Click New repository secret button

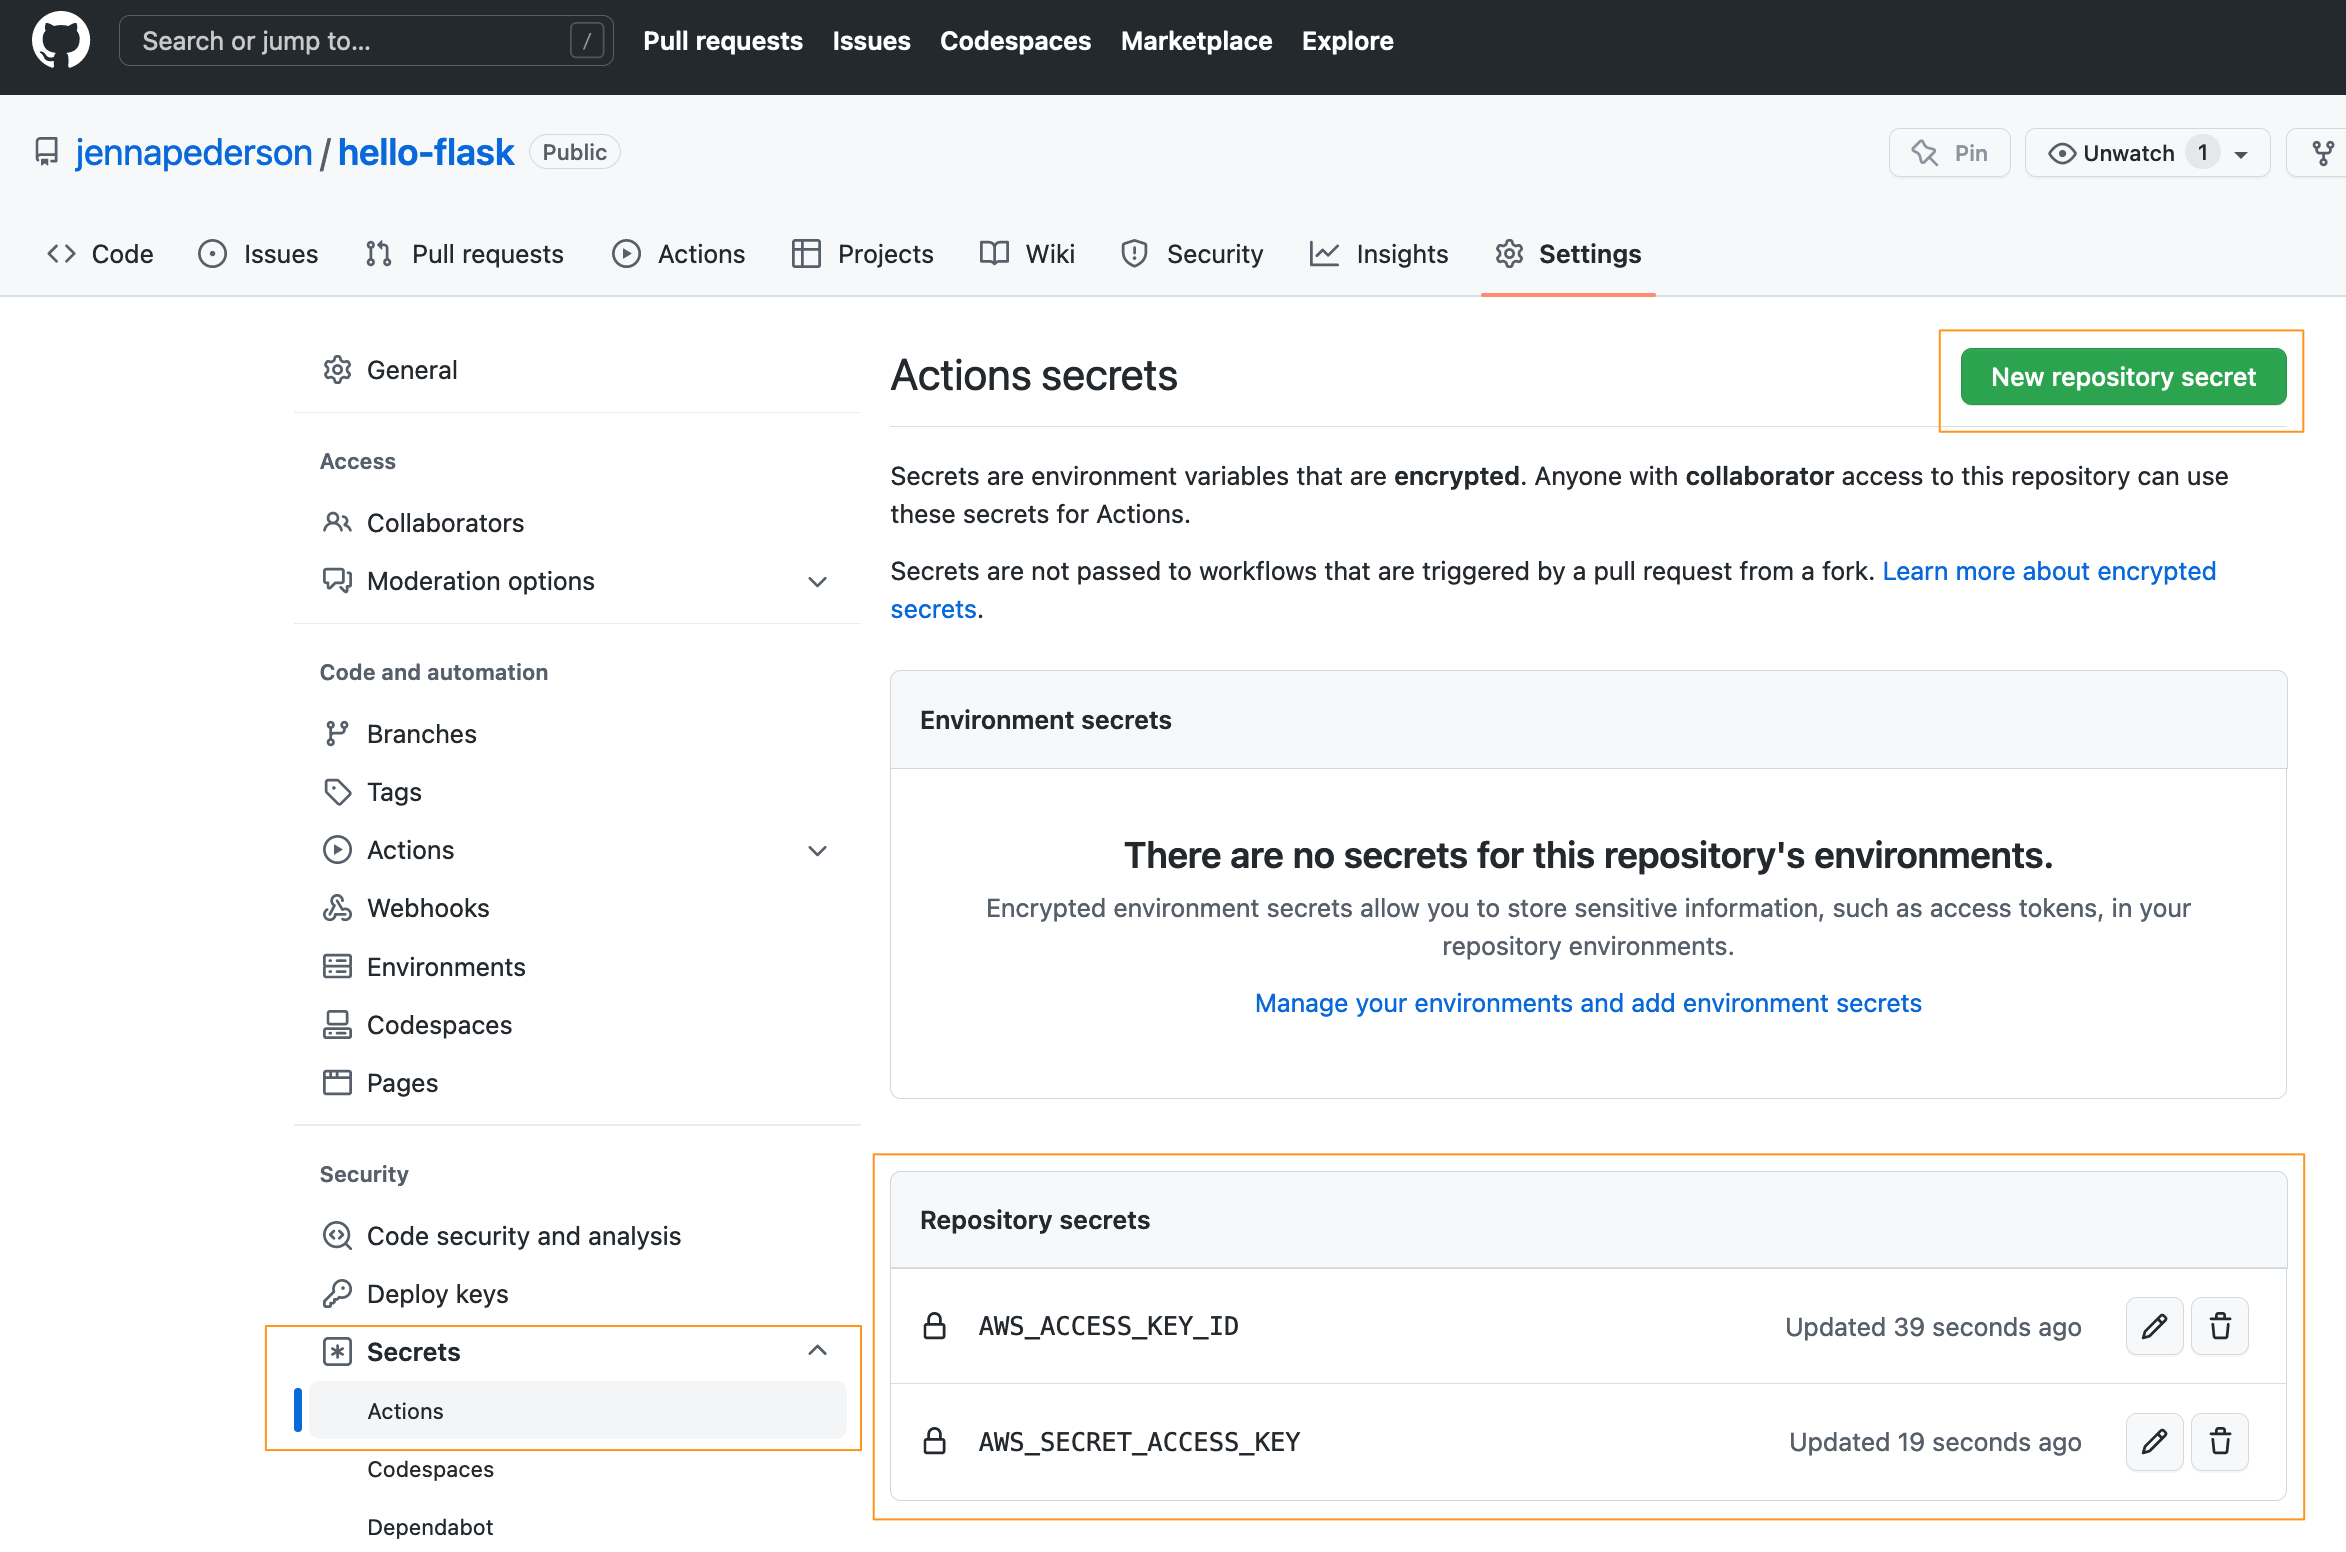coord(2123,377)
